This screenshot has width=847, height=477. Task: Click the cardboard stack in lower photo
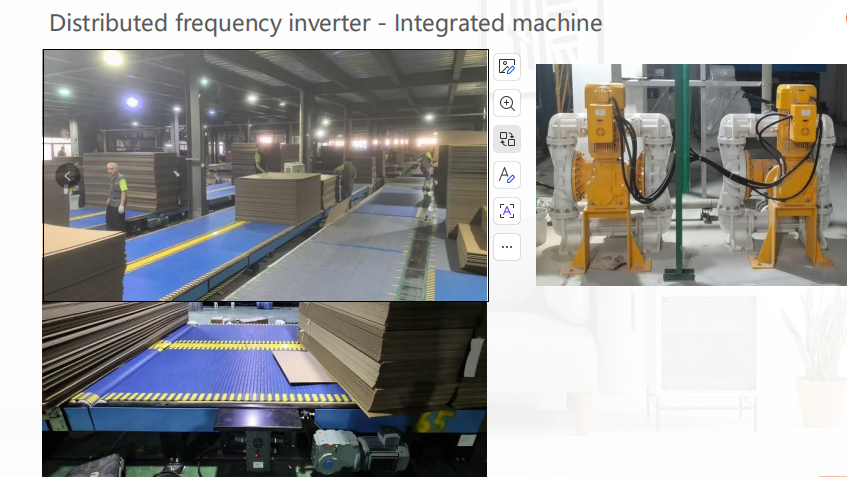coord(400,350)
